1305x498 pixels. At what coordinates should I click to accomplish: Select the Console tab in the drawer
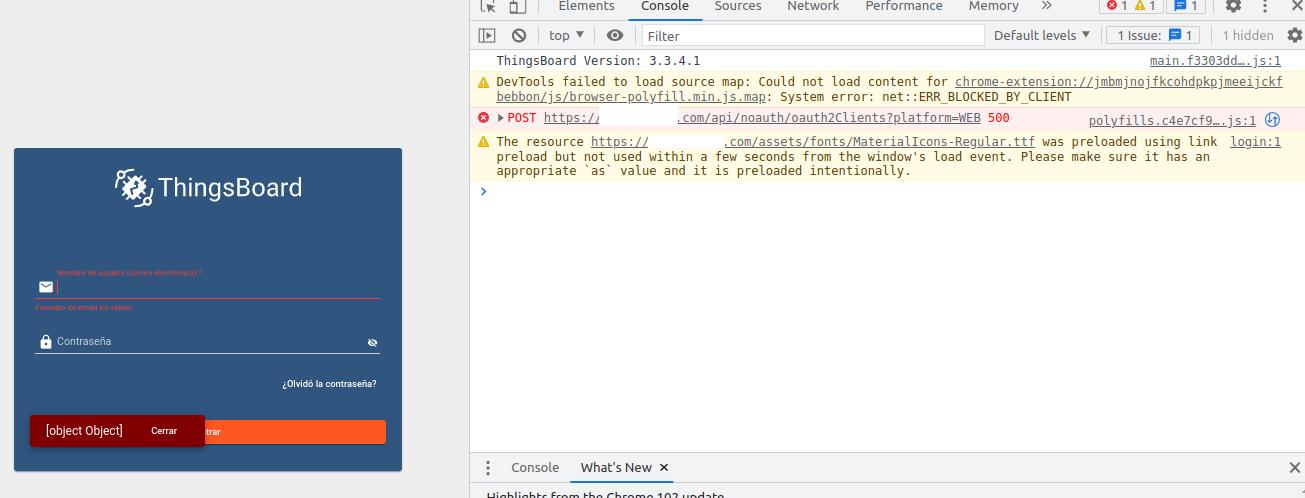[535, 467]
